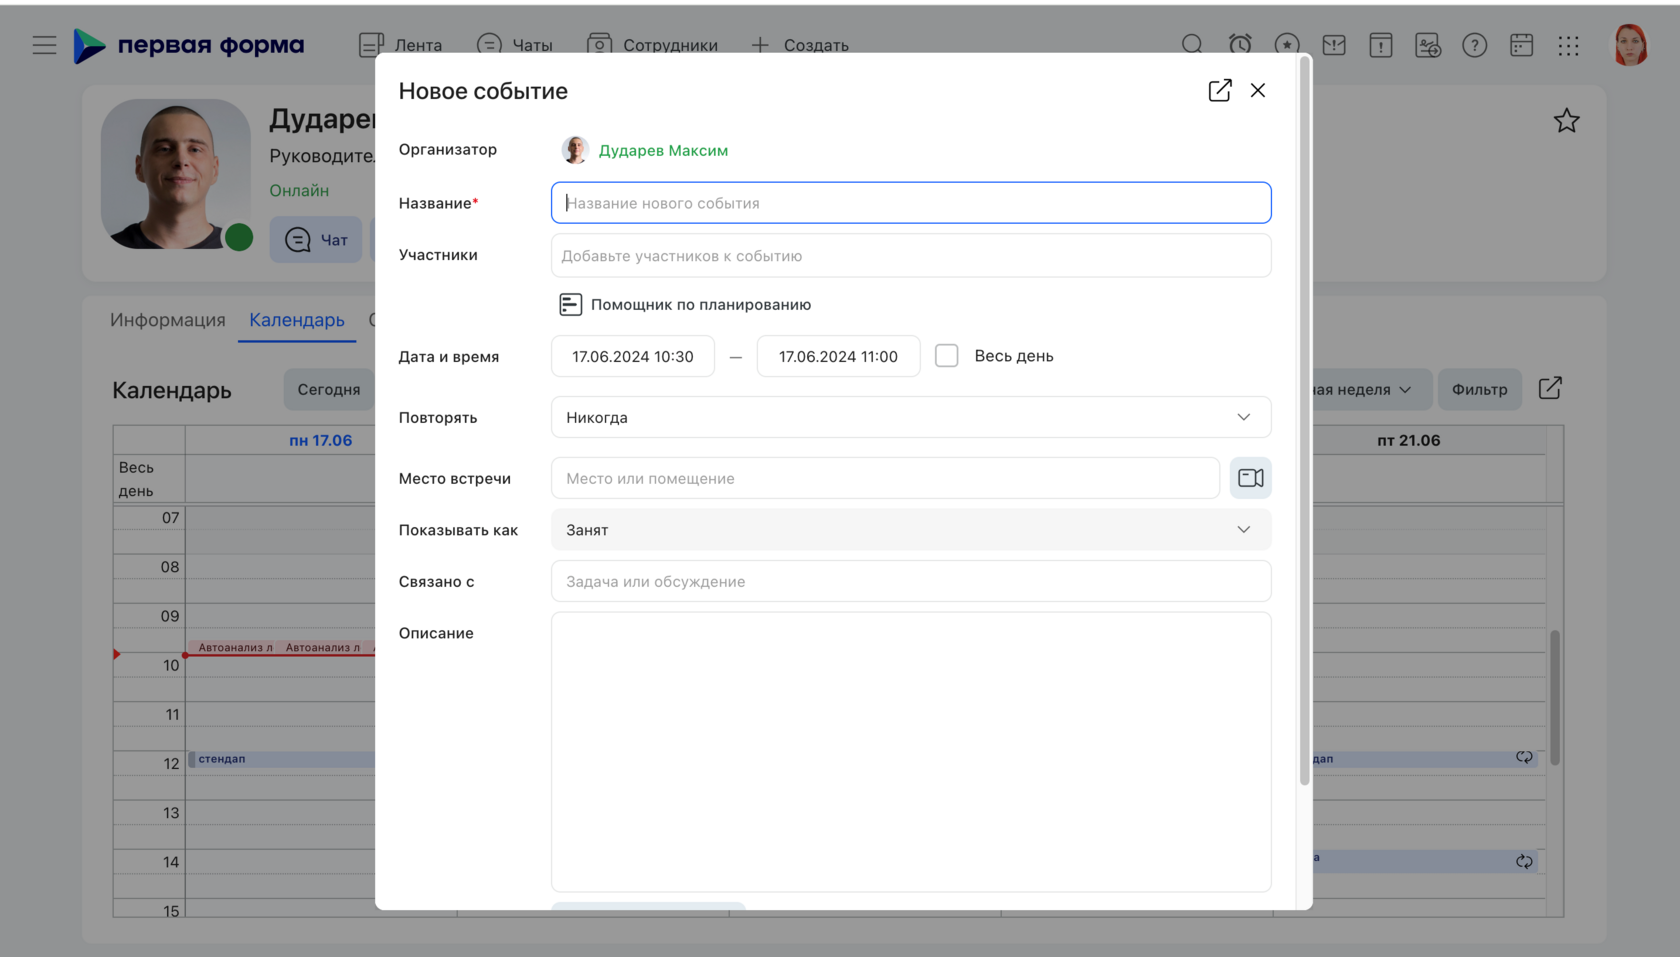The width and height of the screenshot is (1680, 957).
Task: Open the apps grid dots icon
Action: pyautogui.click(x=1569, y=45)
